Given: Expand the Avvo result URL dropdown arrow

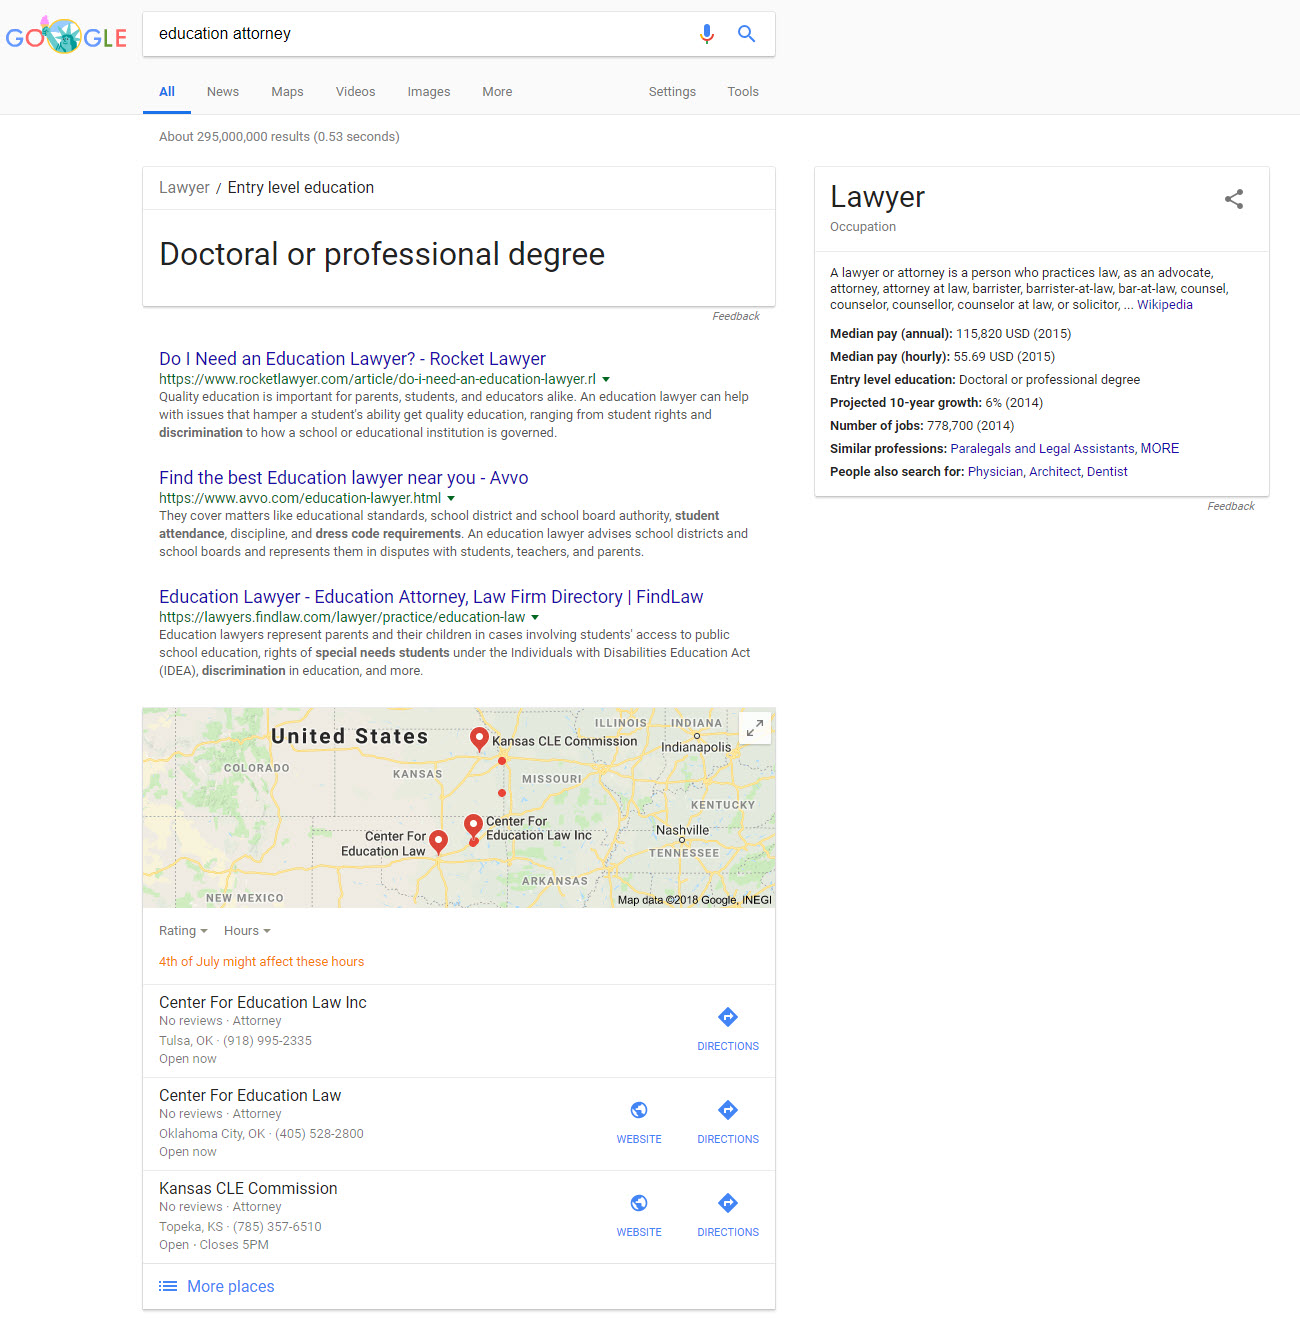Looking at the screenshot, I should tap(451, 499).
